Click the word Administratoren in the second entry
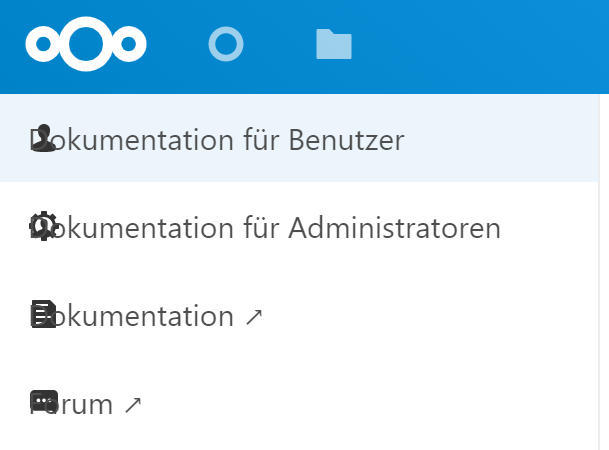This screenshot has width=609, height=450. click(x=395, y=228)
